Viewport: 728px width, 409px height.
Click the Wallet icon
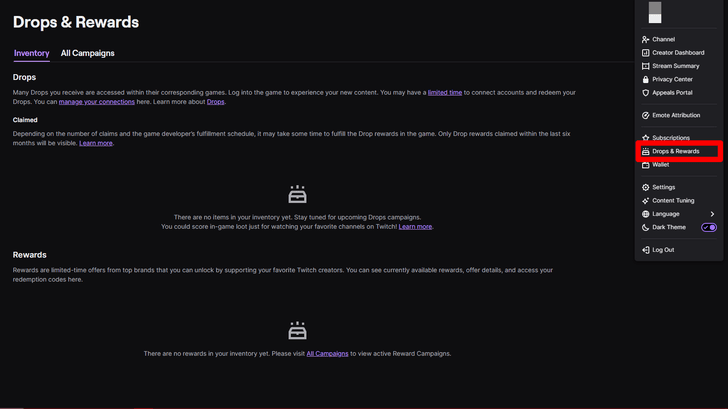click(646, 165)
